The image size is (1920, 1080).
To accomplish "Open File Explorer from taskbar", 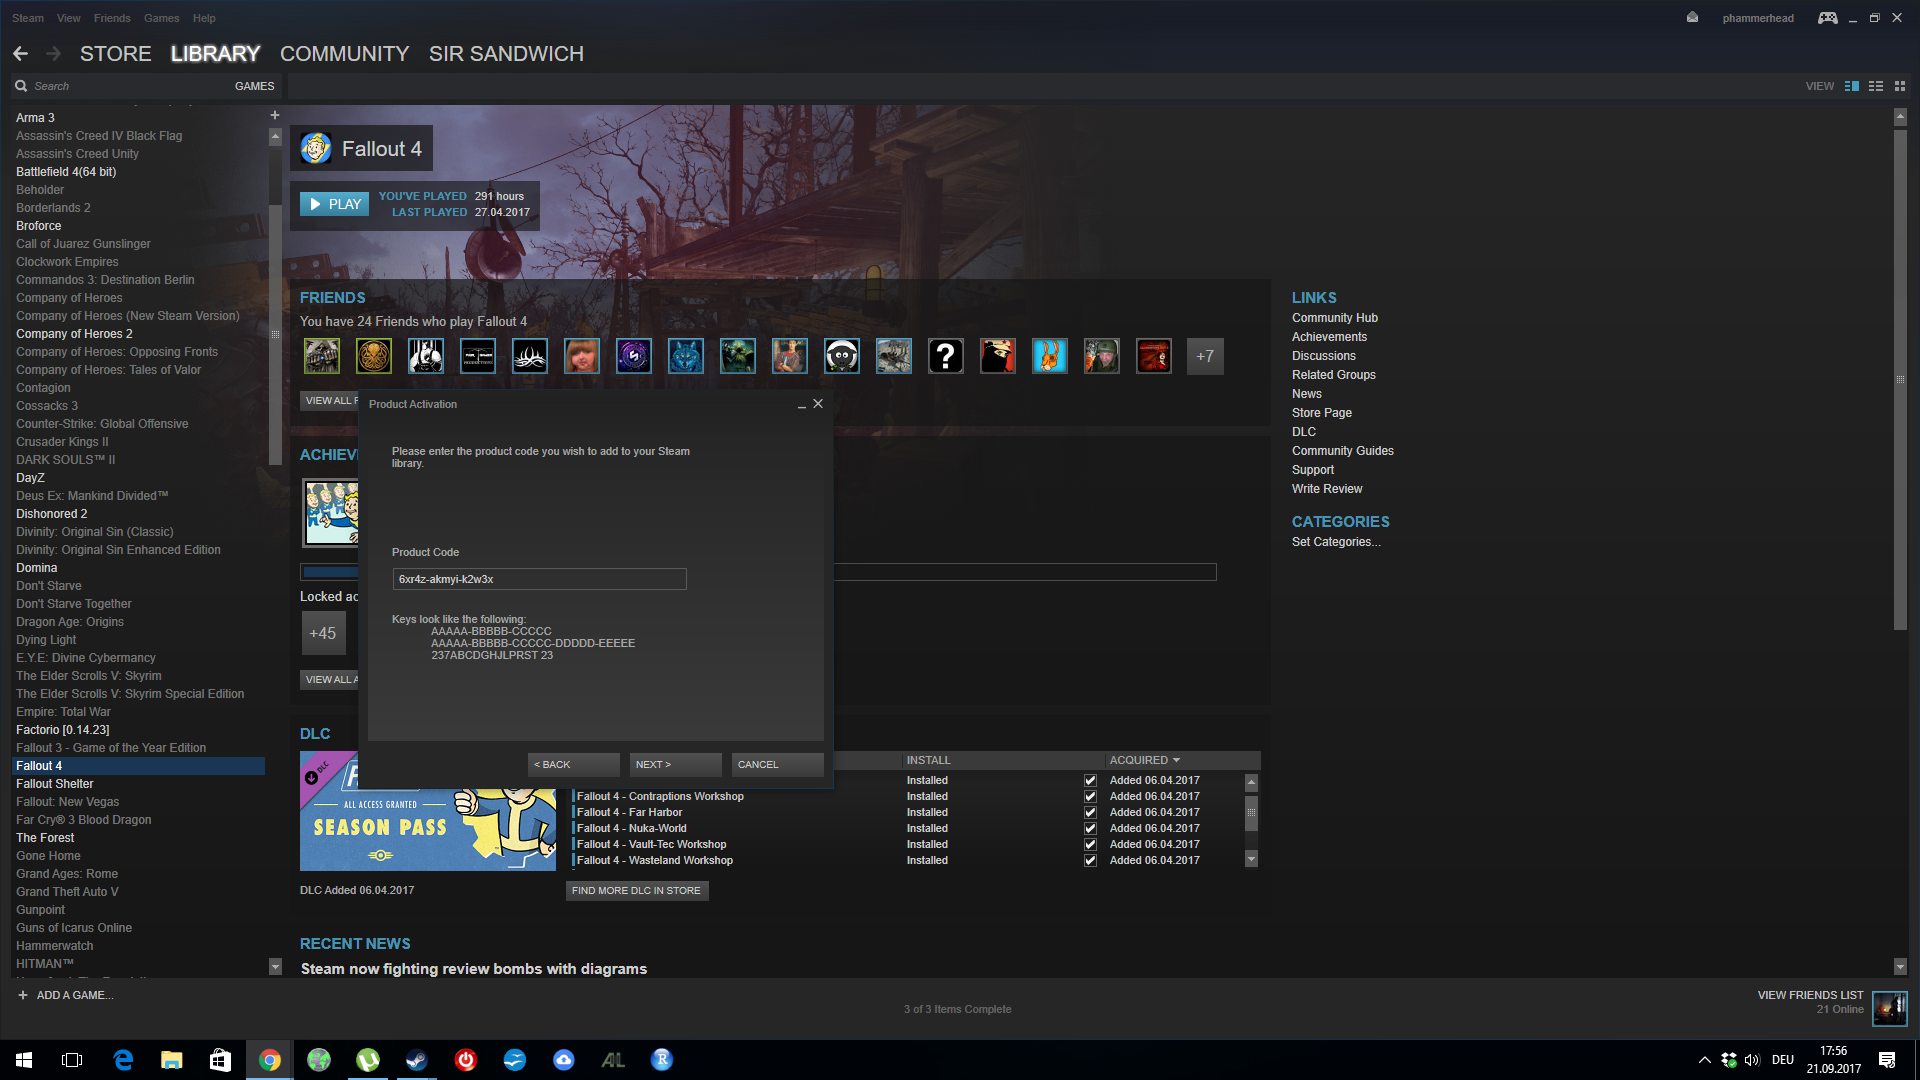I will tap(172, 1060).
